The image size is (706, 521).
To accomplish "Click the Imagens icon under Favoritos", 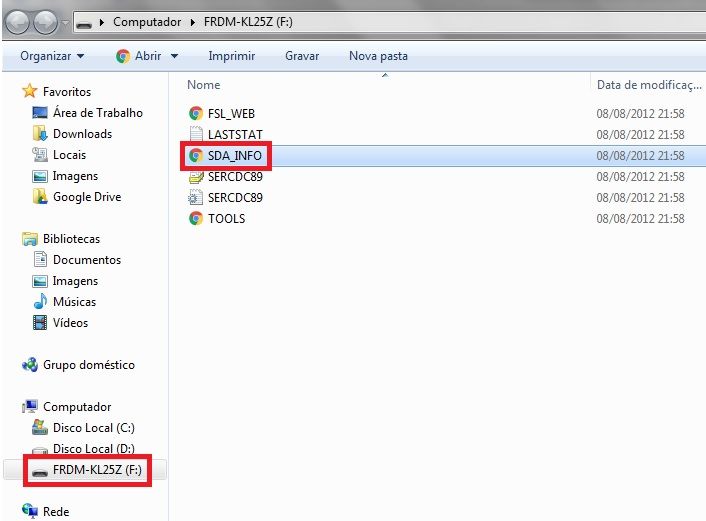I will (40, 176).
